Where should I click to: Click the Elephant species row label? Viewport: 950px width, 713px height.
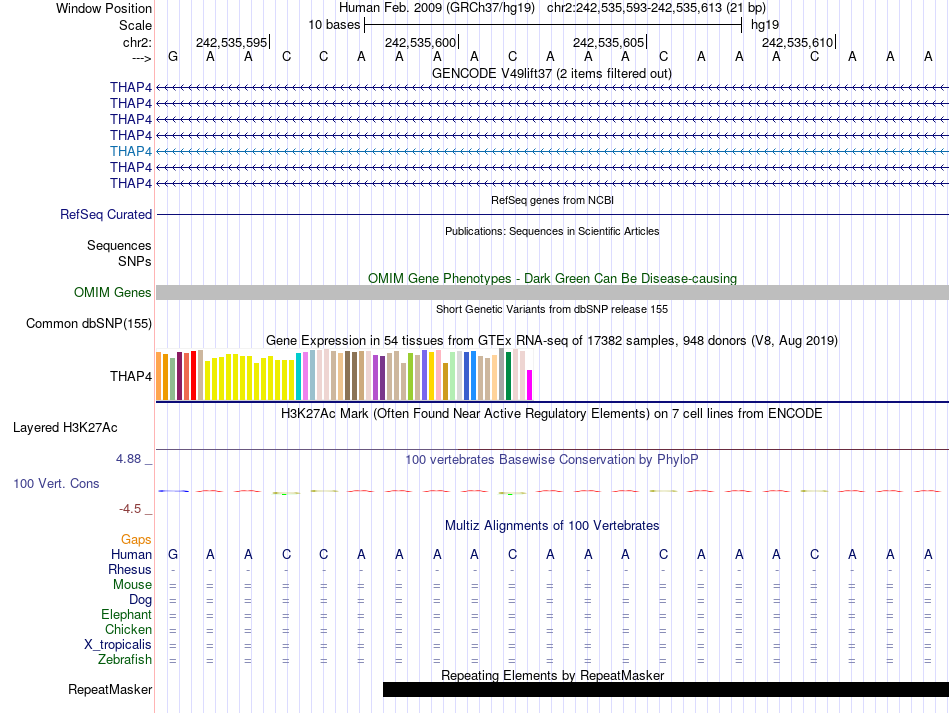click(126, 614)
